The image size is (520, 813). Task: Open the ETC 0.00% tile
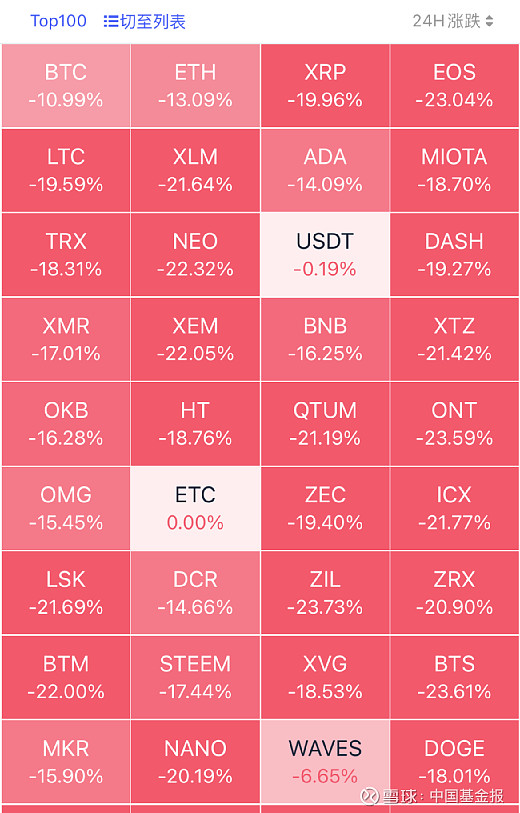(195, 508)
